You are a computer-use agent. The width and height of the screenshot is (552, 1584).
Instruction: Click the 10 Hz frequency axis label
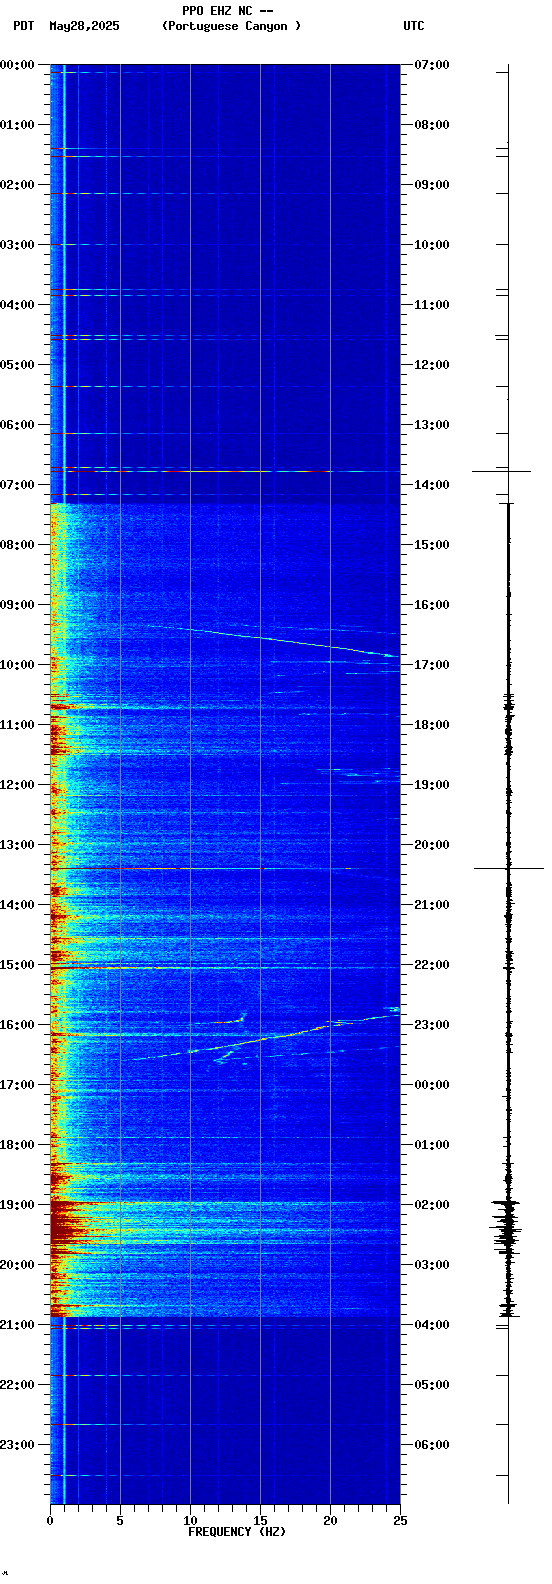[190, 1521]
